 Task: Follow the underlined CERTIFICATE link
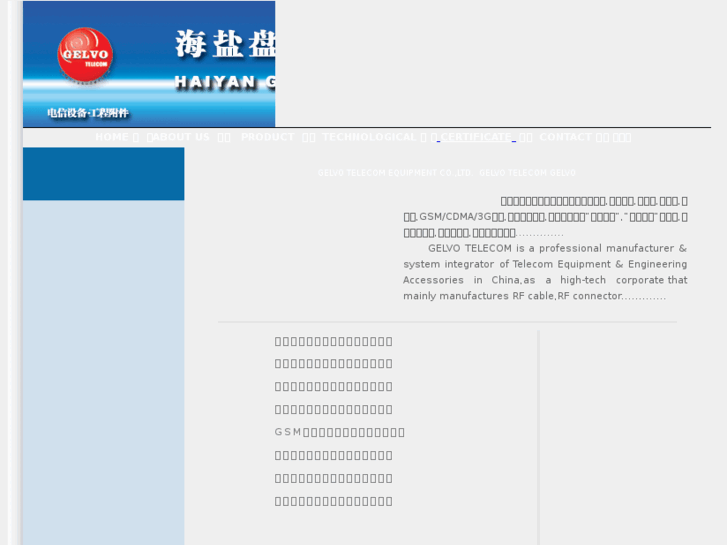[x=476, y=137]
